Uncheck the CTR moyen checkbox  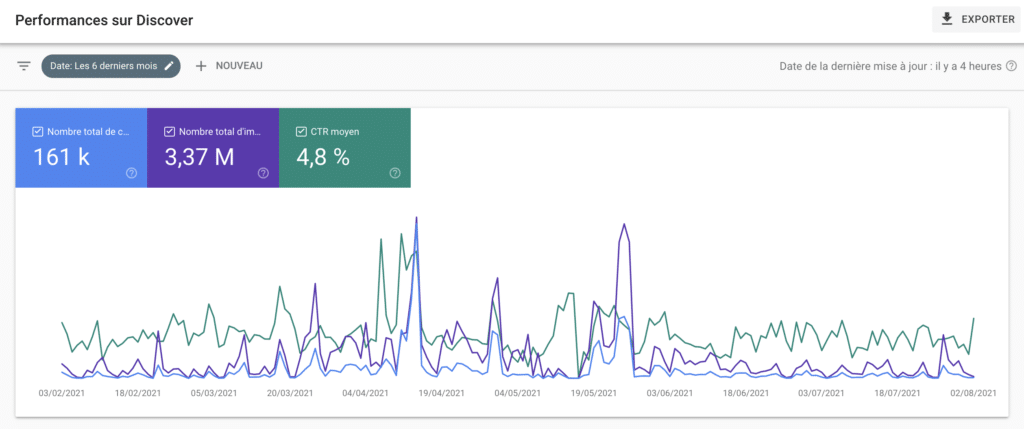301,132
